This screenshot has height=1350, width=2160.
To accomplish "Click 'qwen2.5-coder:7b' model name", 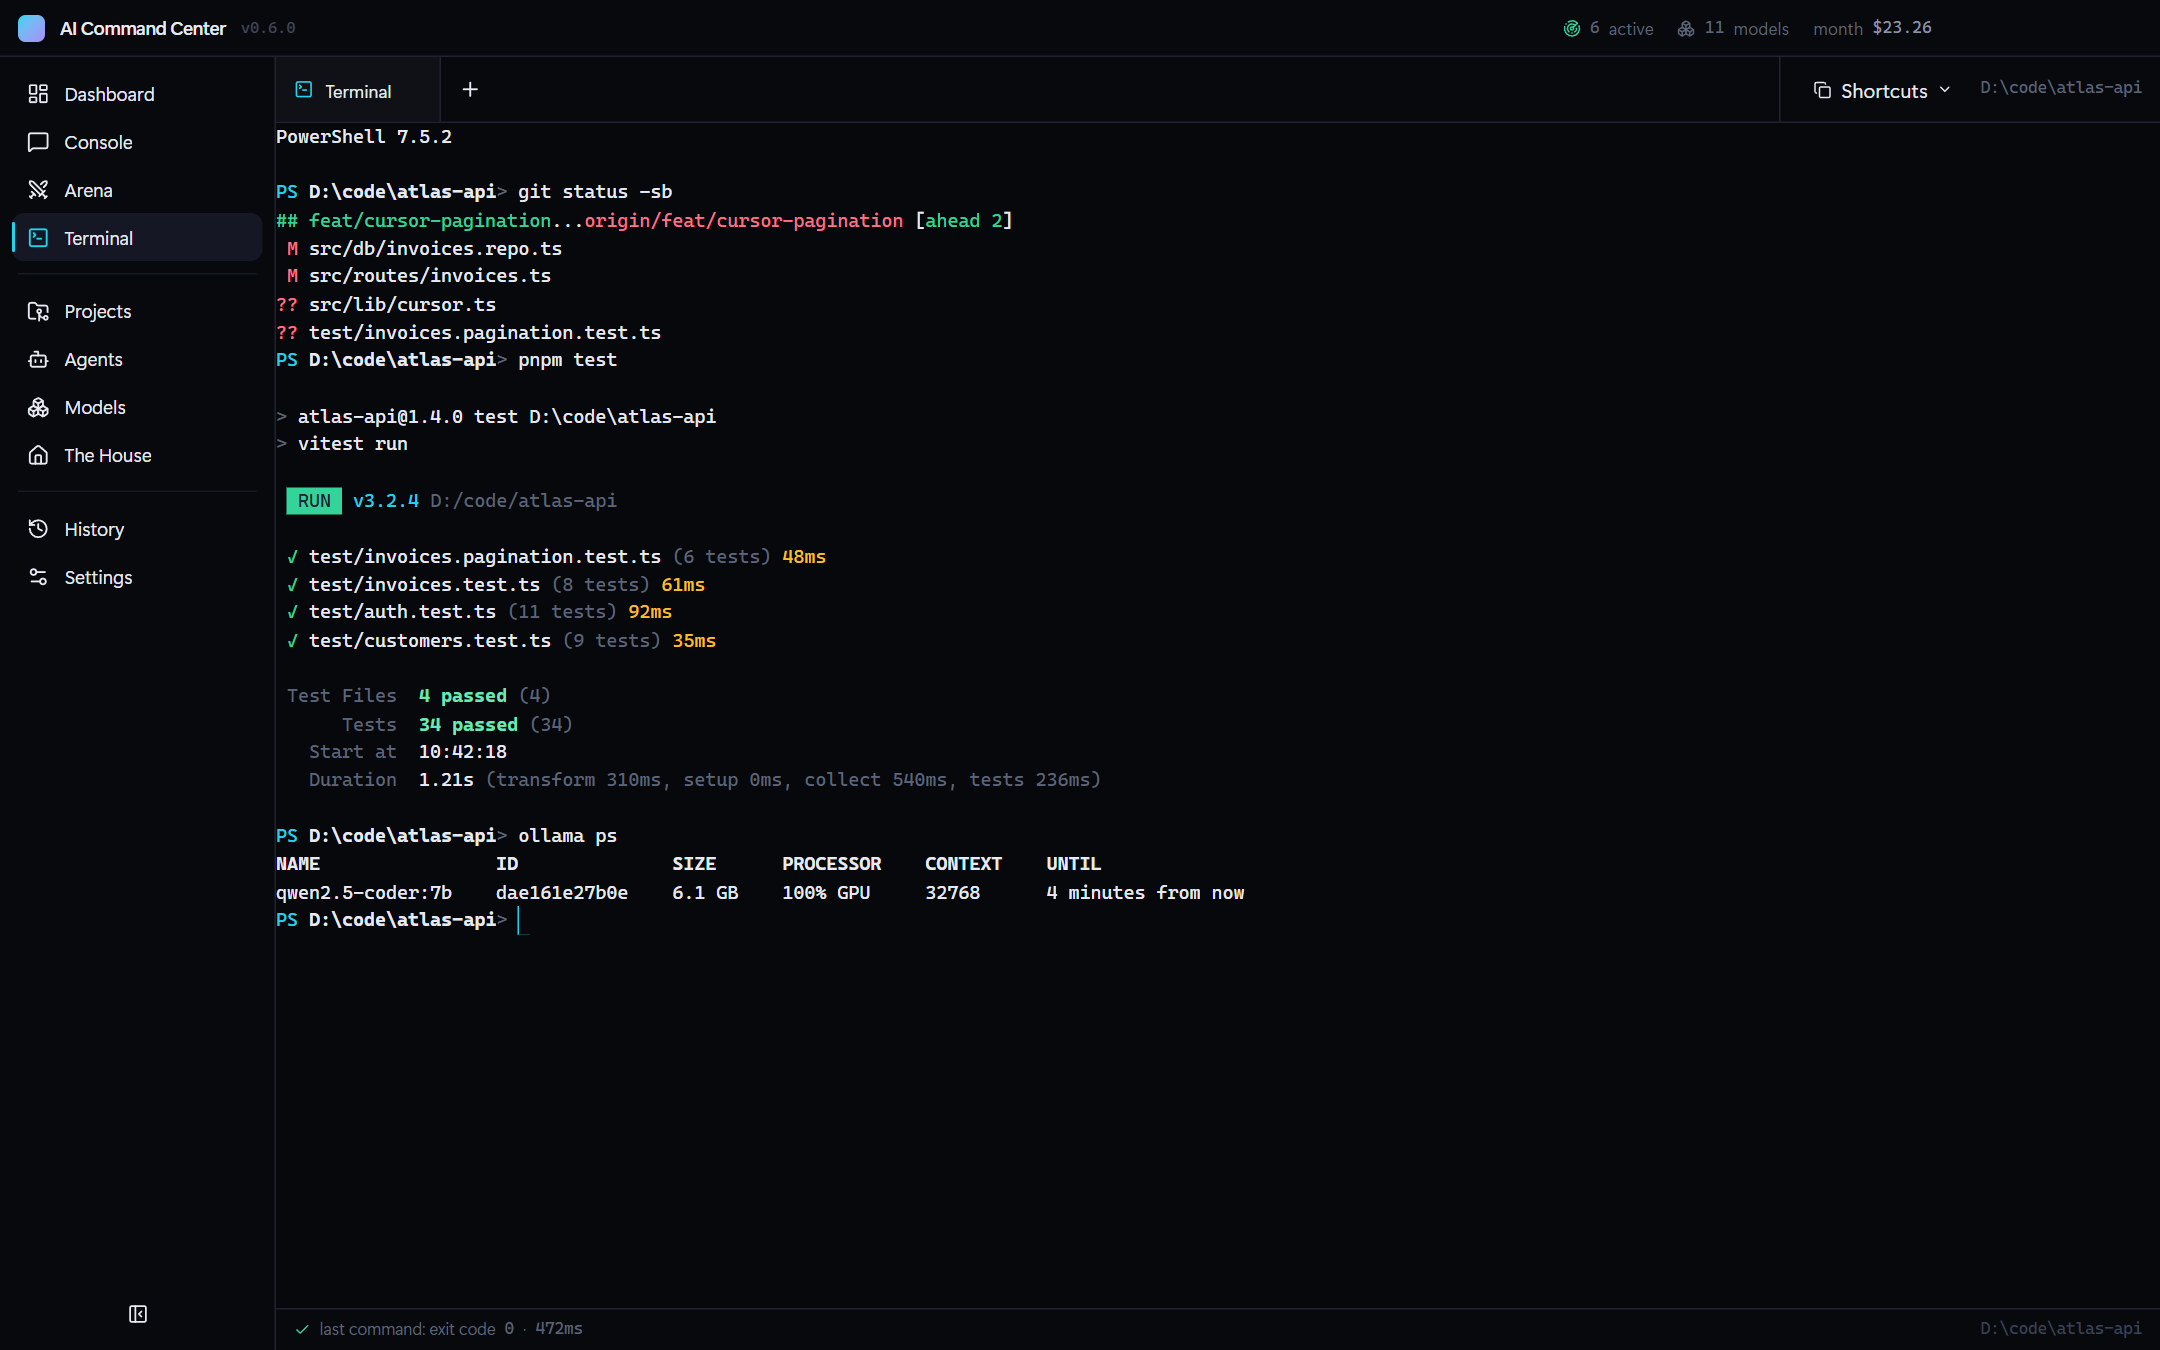I will click(x=364, y=893).
